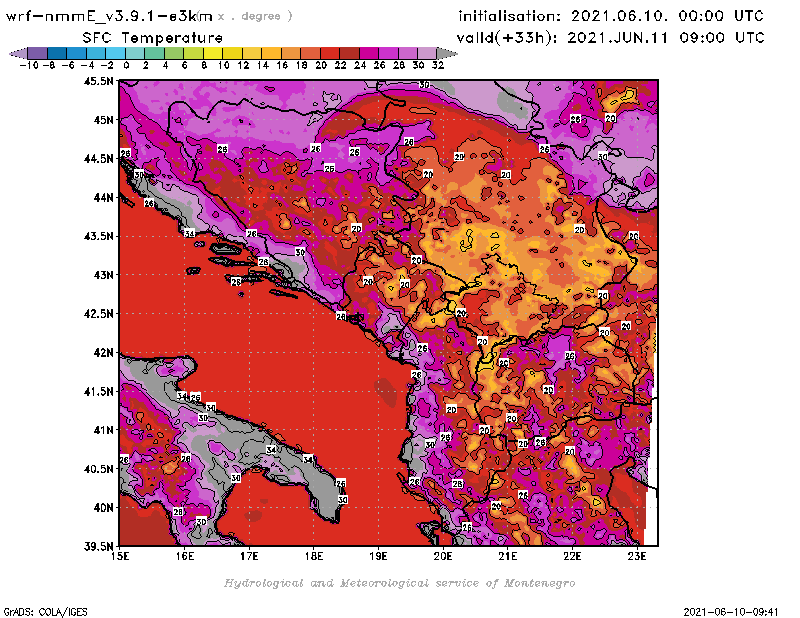
Task: Click the '18E' longitude label
Action: tap(314, 556)
